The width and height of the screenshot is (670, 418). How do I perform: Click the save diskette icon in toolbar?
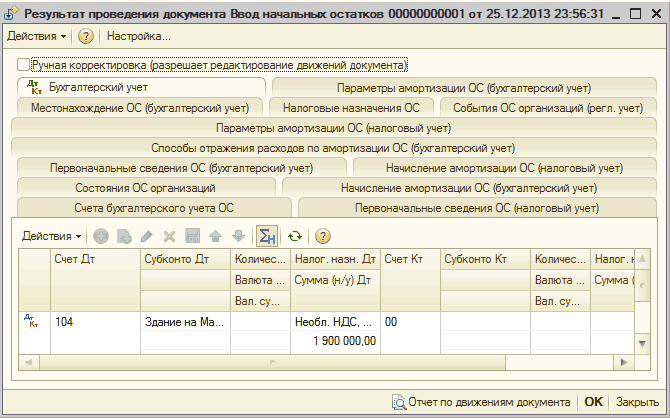(x=192, y=236)
